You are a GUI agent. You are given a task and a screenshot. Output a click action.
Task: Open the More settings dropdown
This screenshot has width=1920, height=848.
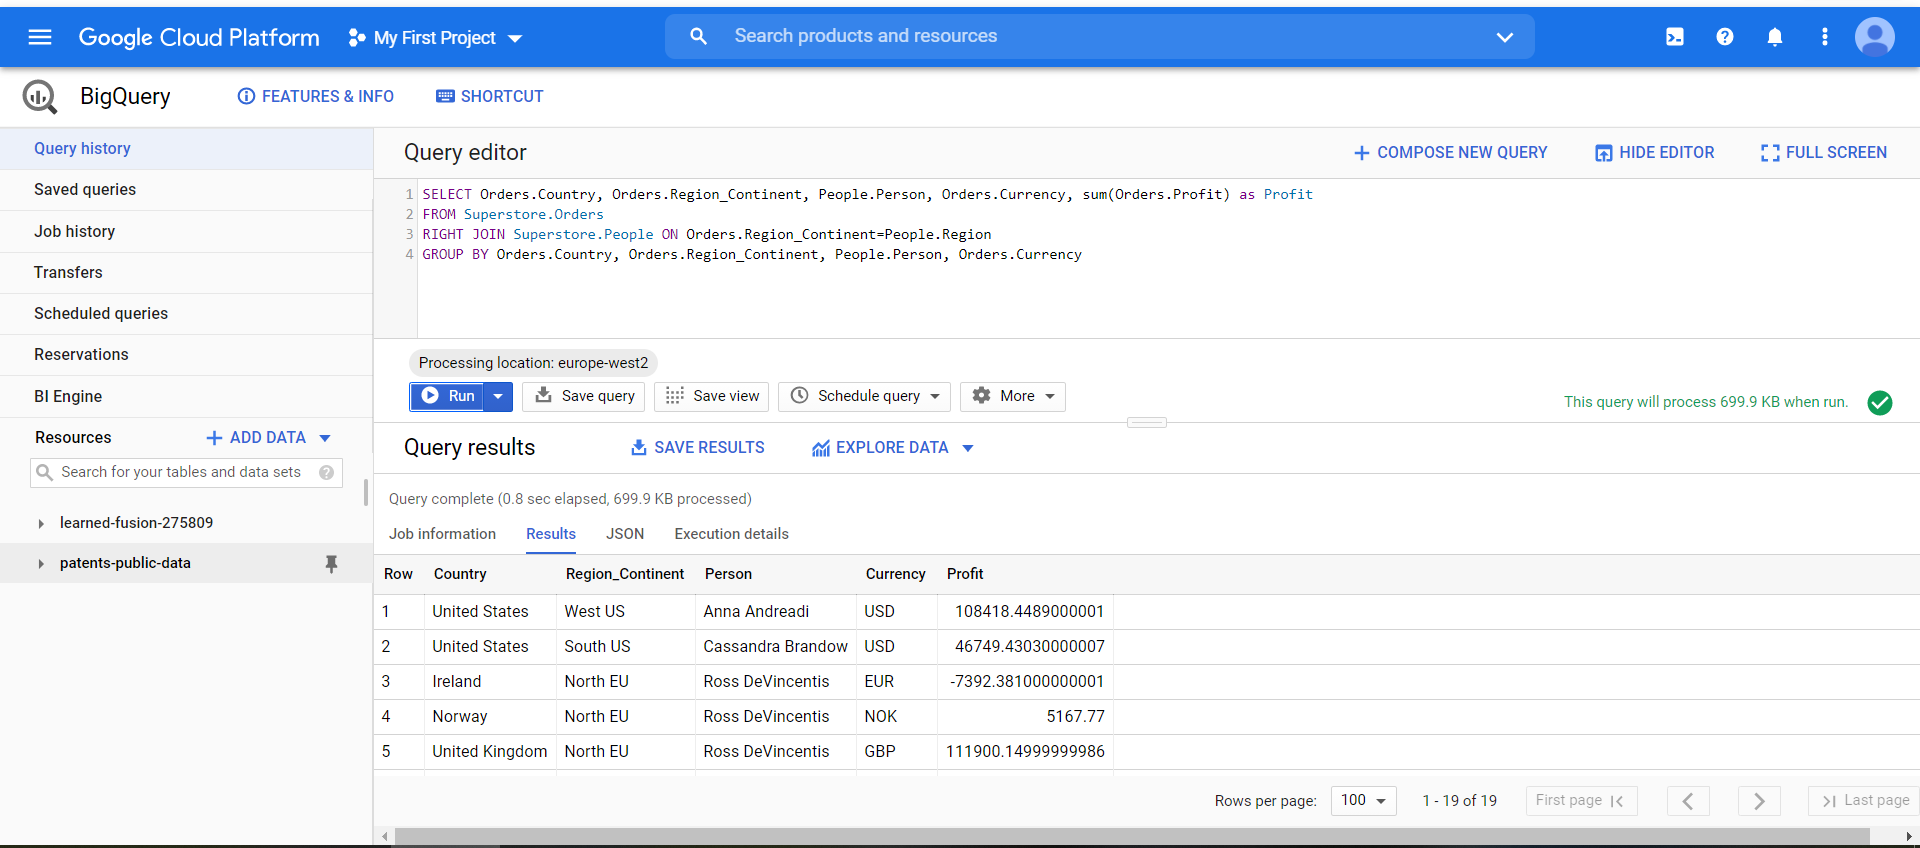coord(1013,396)
